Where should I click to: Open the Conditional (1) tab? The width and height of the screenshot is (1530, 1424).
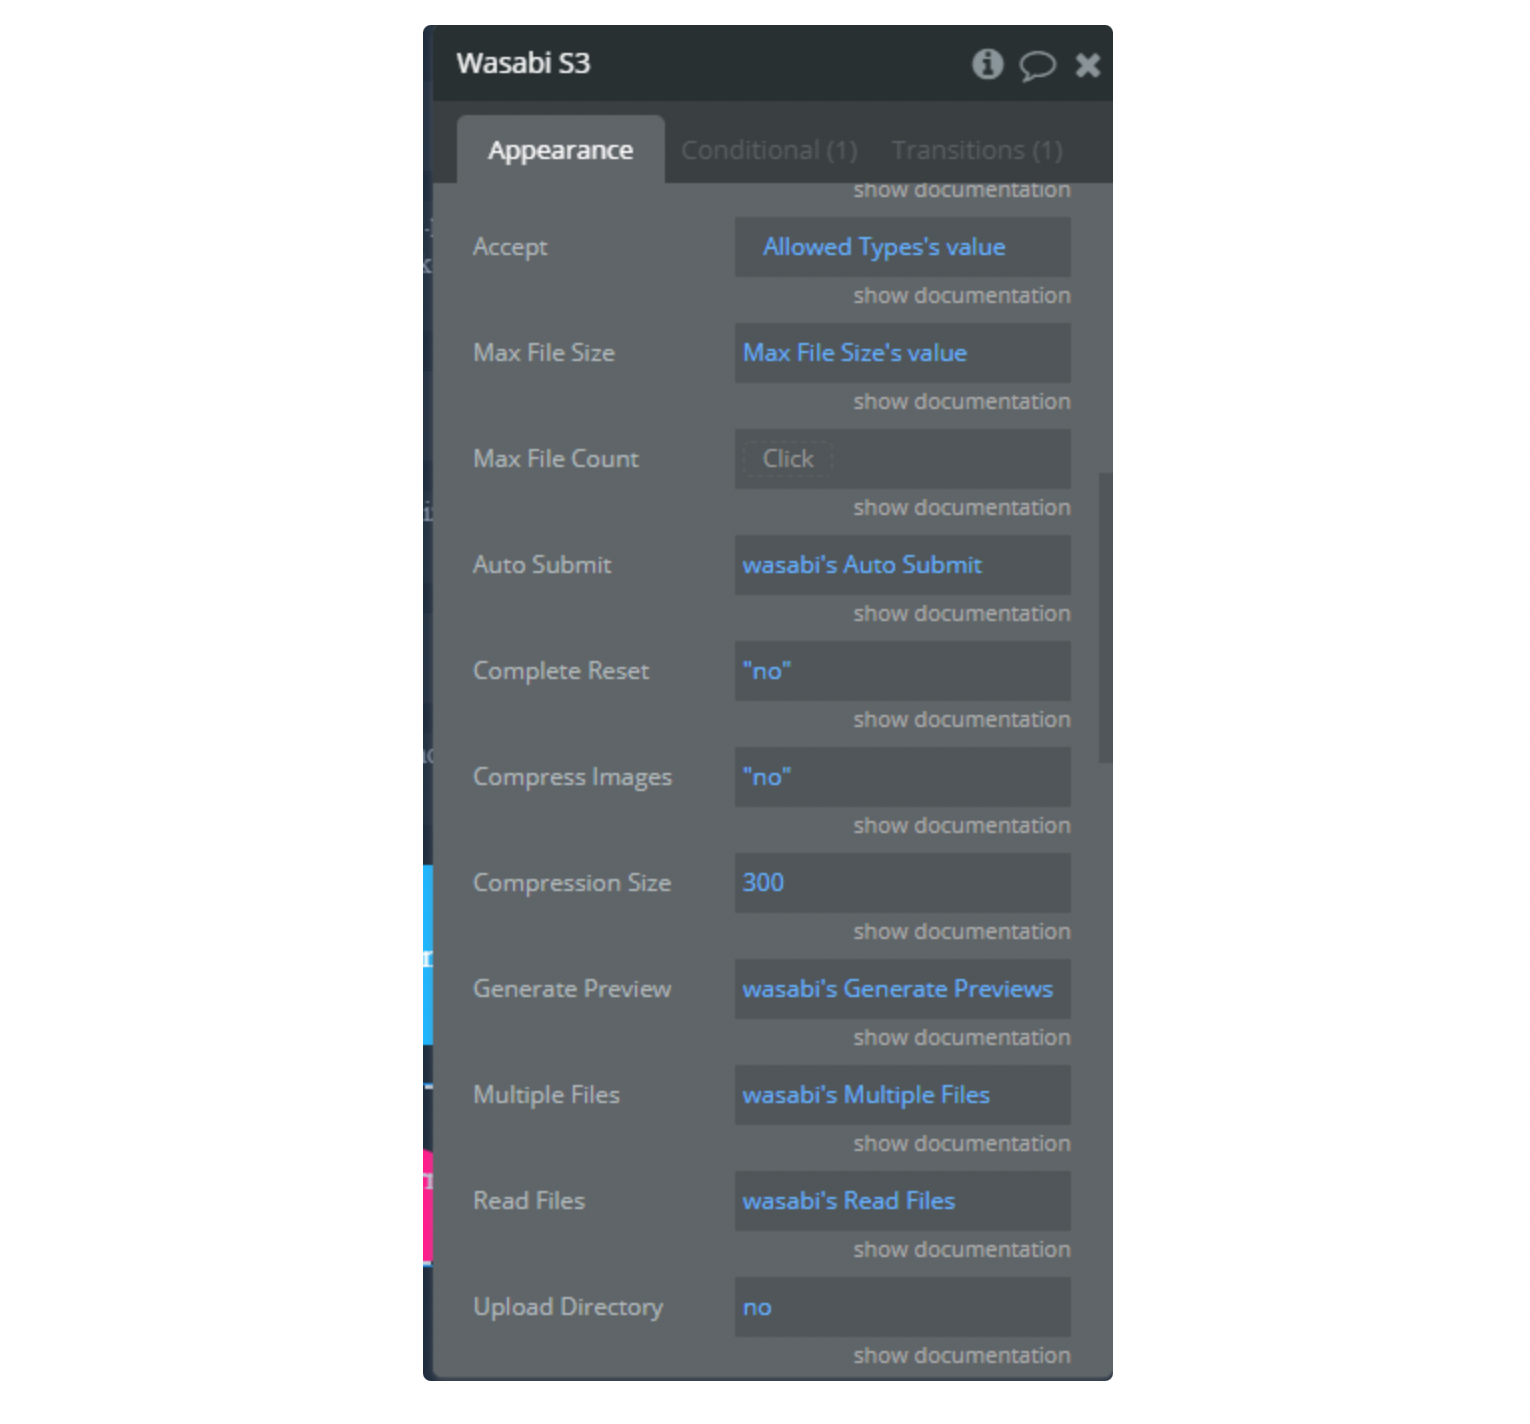pos(769,150)
